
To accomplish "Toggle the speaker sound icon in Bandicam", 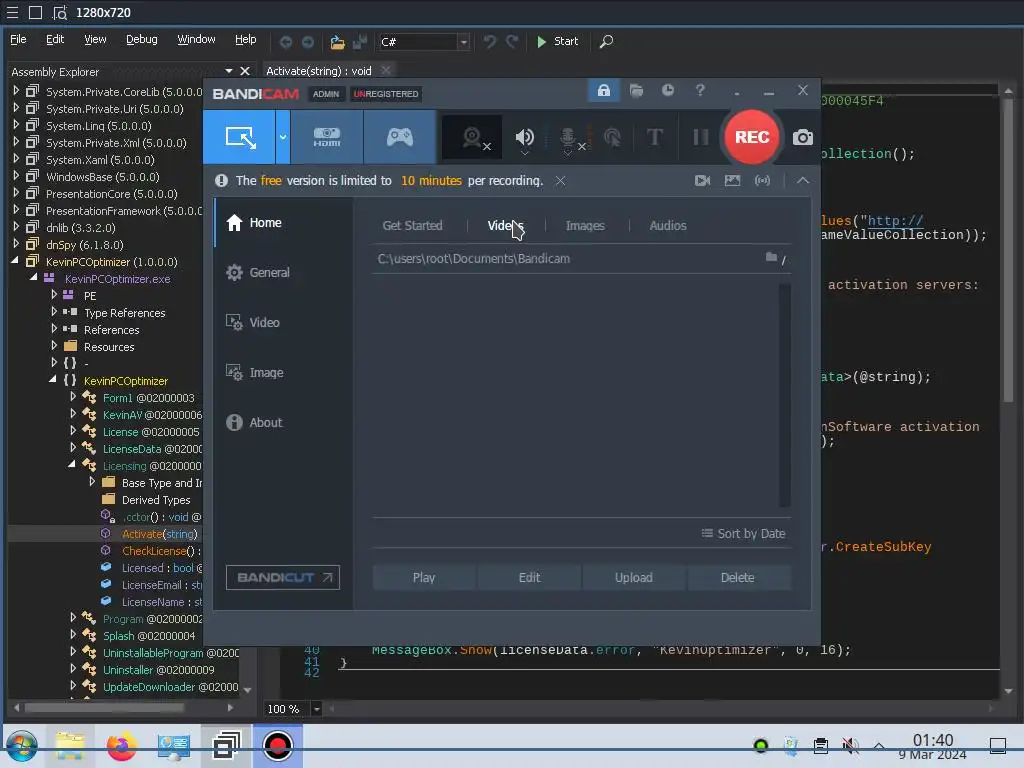I will pyautogui.click(x=524, y=137).
